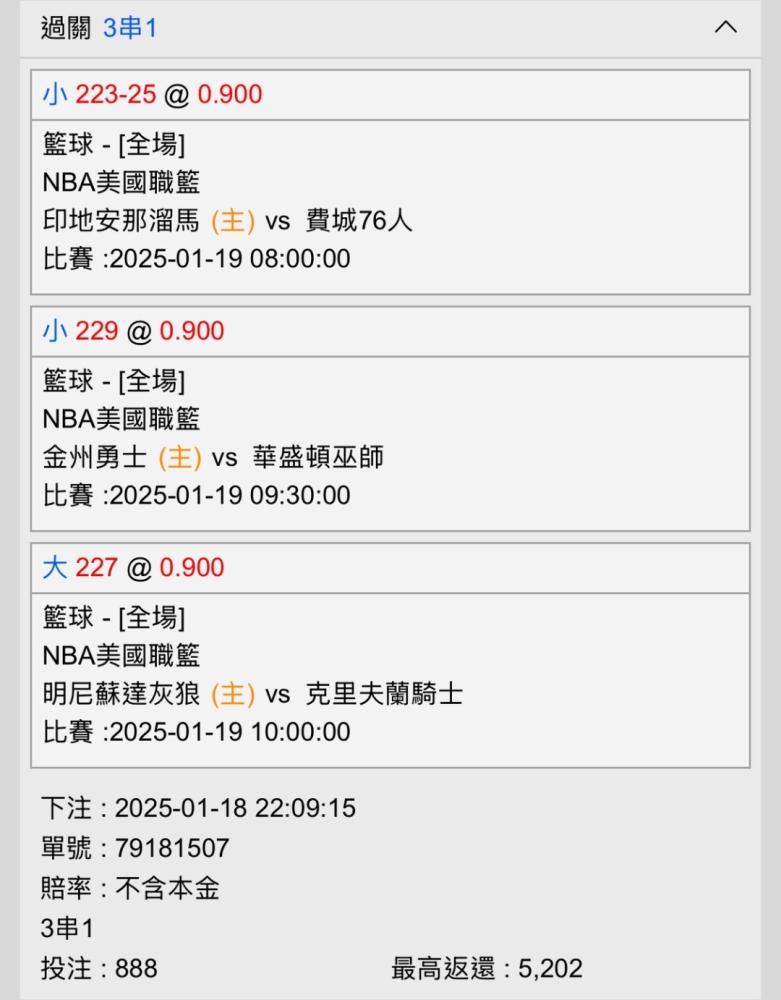Select the 大 227 @ 0.900 bet header
The width and height of the screenshot is (781, 1000).
(x=390, y=568)
